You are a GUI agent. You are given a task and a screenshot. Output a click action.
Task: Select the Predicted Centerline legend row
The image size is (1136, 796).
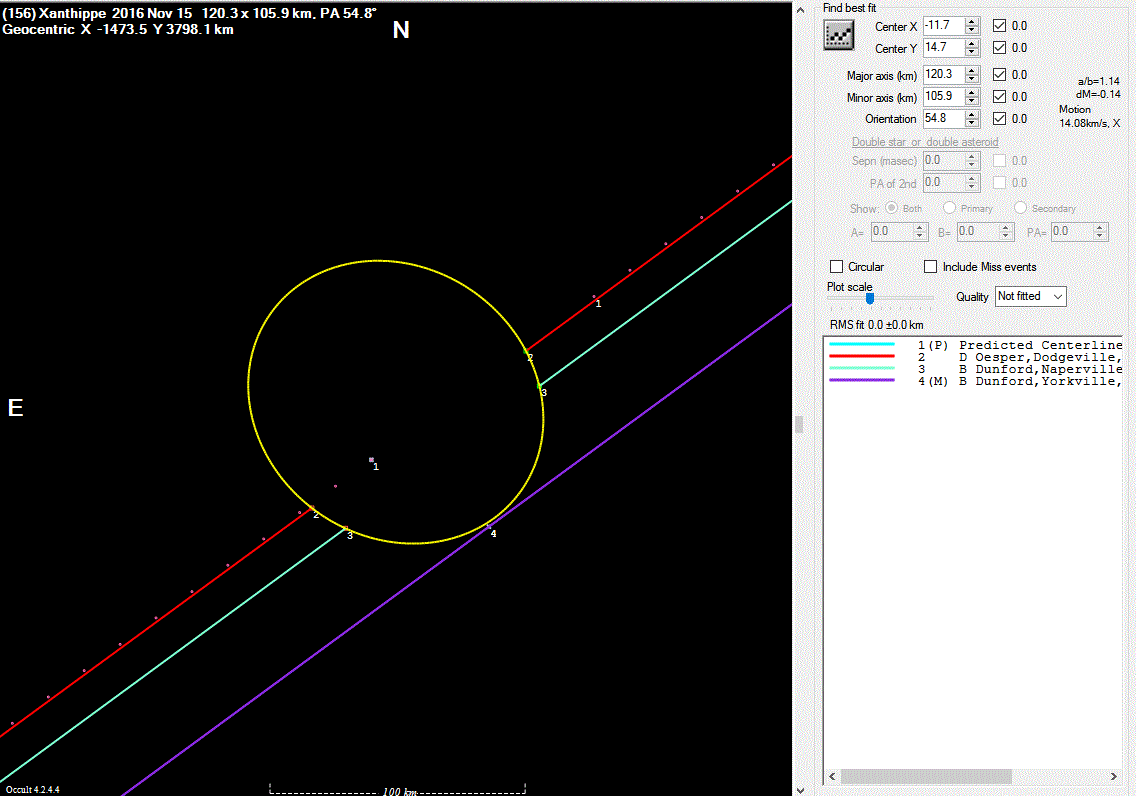click(x=973, y=345)
